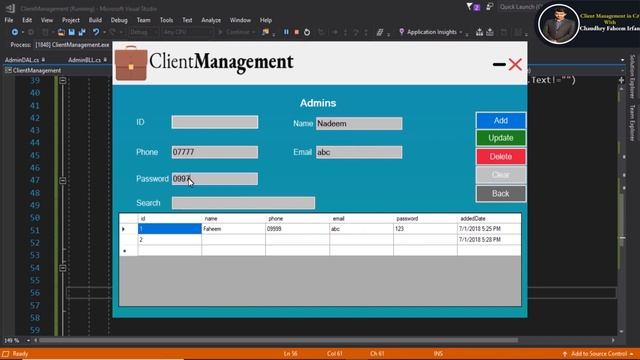Image resolution: width=640 pixels, height=360 pixels.
Task: Open the Analyze menu
Action: coord(211,20)
